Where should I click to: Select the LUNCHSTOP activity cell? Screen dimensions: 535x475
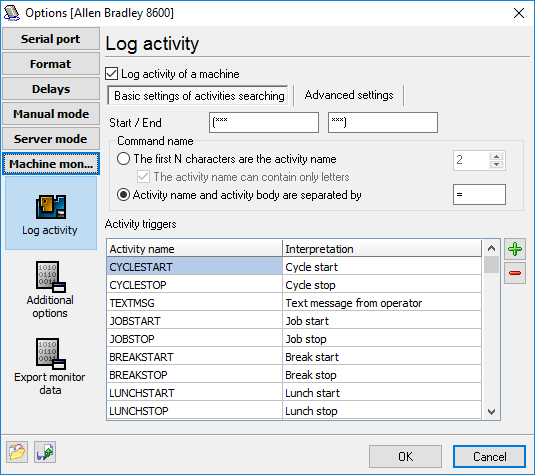194,411
